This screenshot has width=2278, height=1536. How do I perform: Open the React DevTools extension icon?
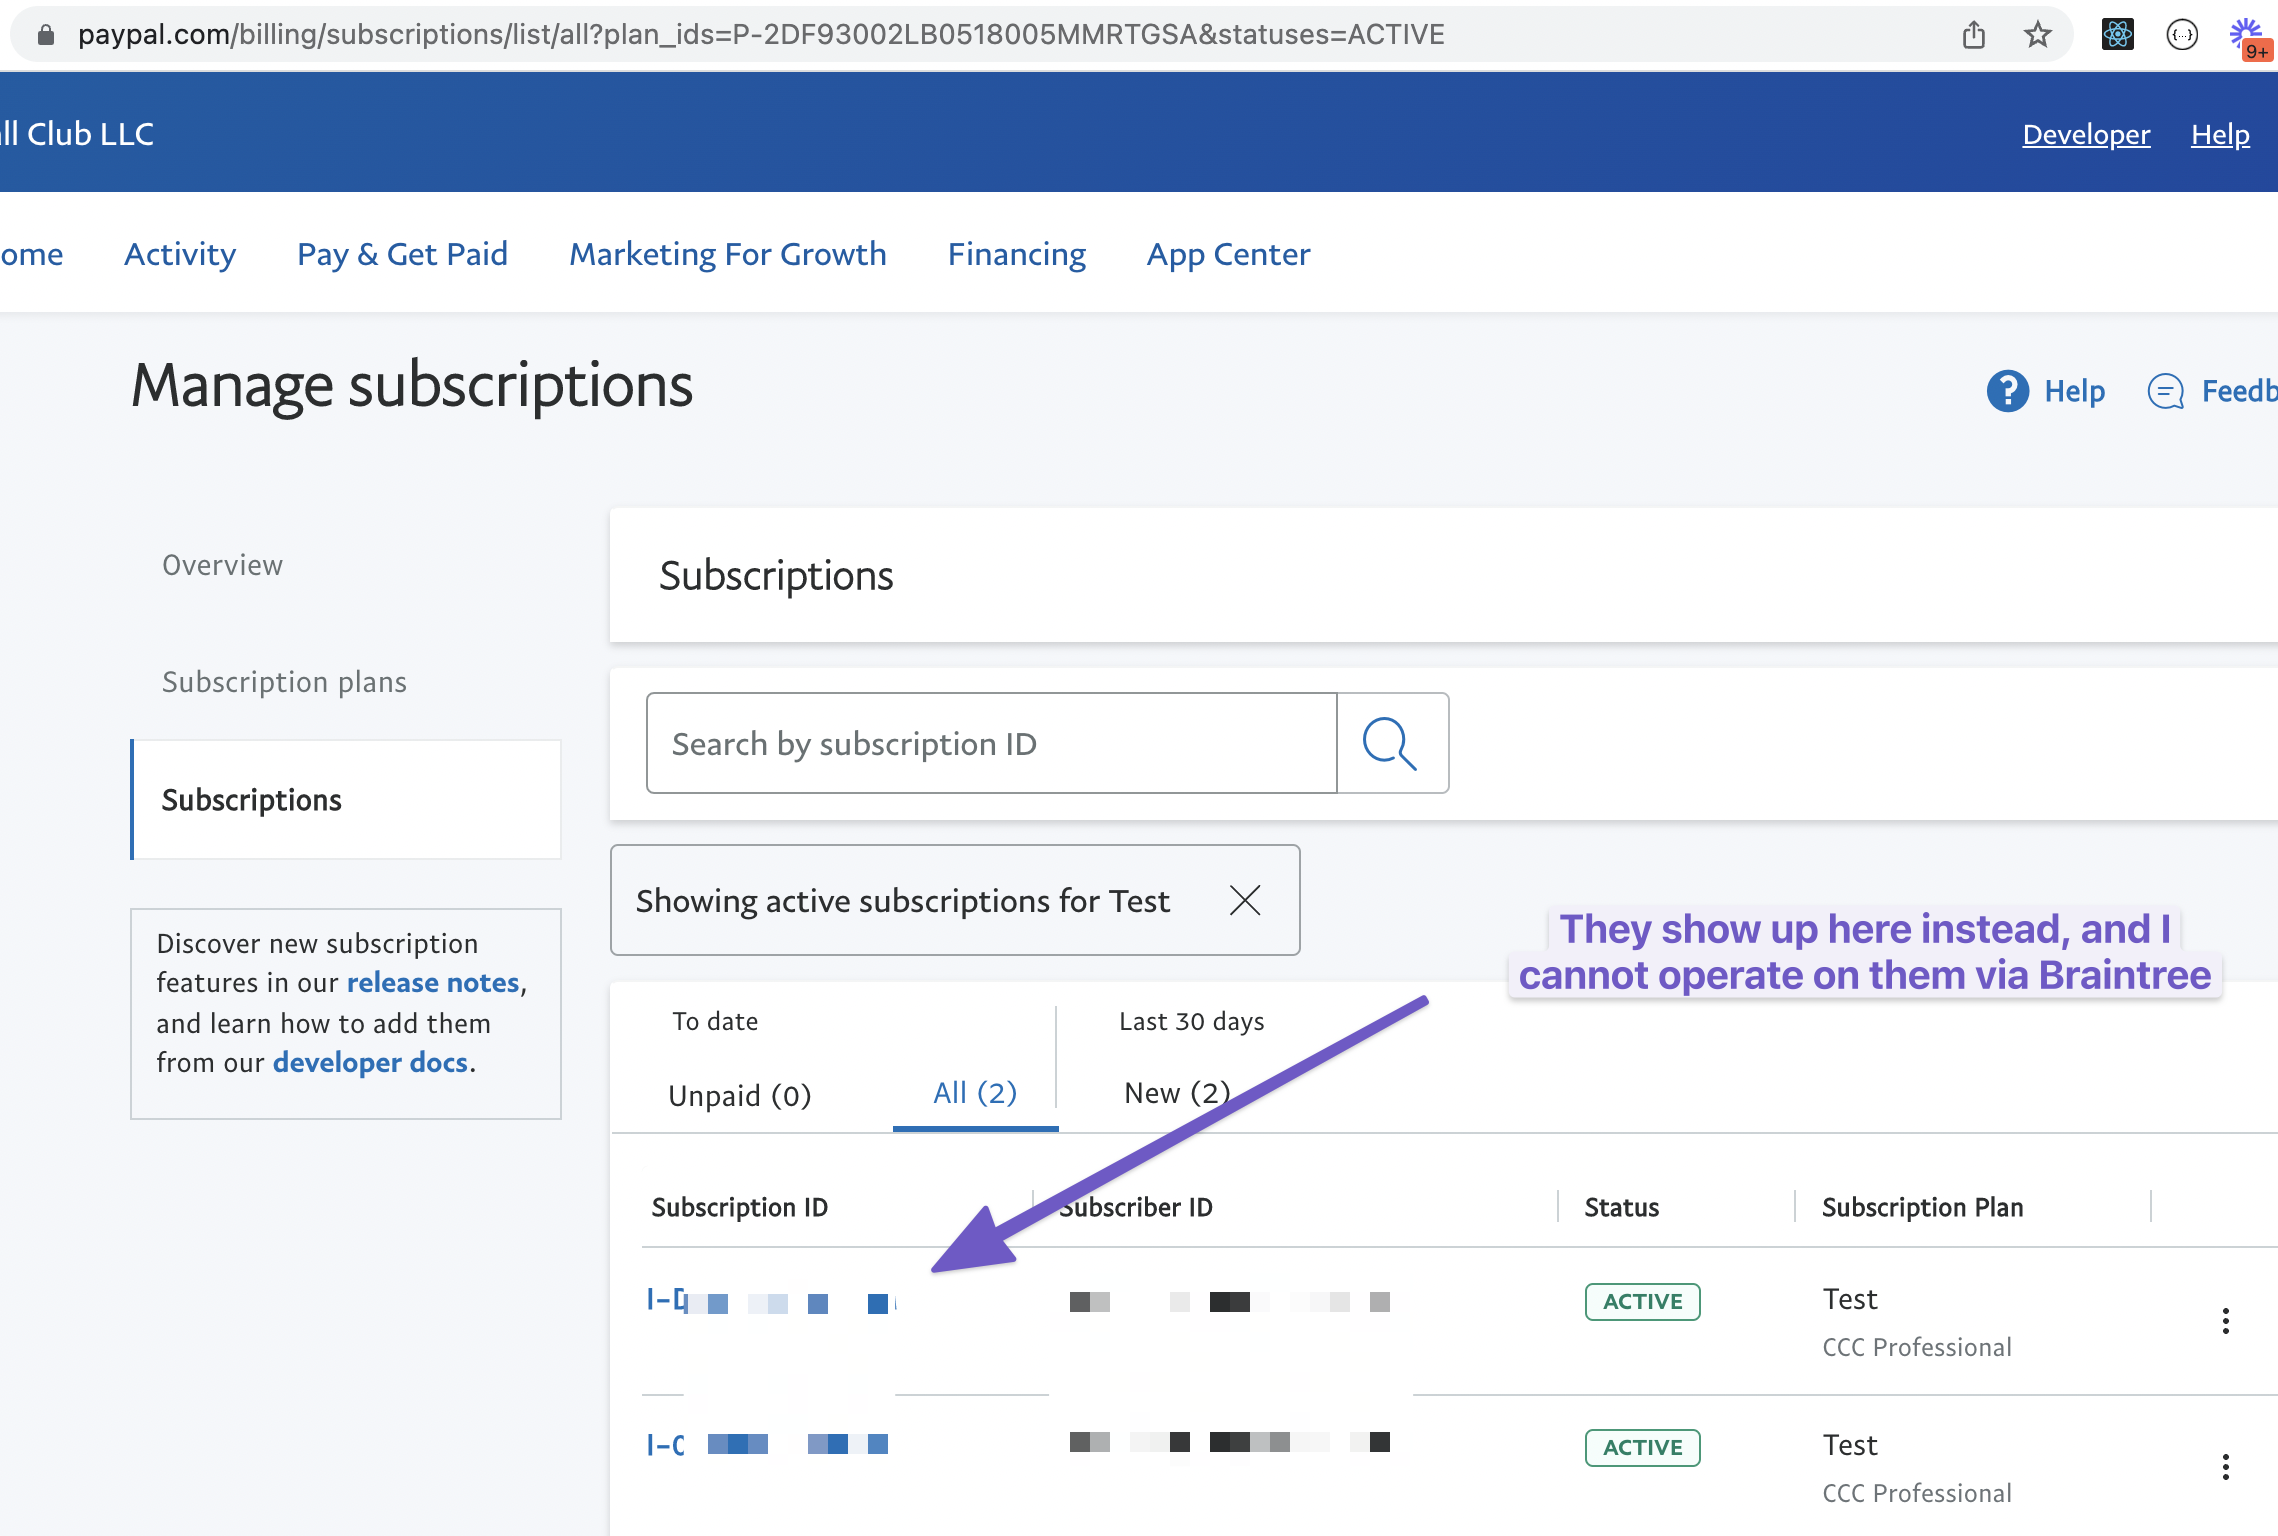pyautogui.click(x=2117, y=34)
